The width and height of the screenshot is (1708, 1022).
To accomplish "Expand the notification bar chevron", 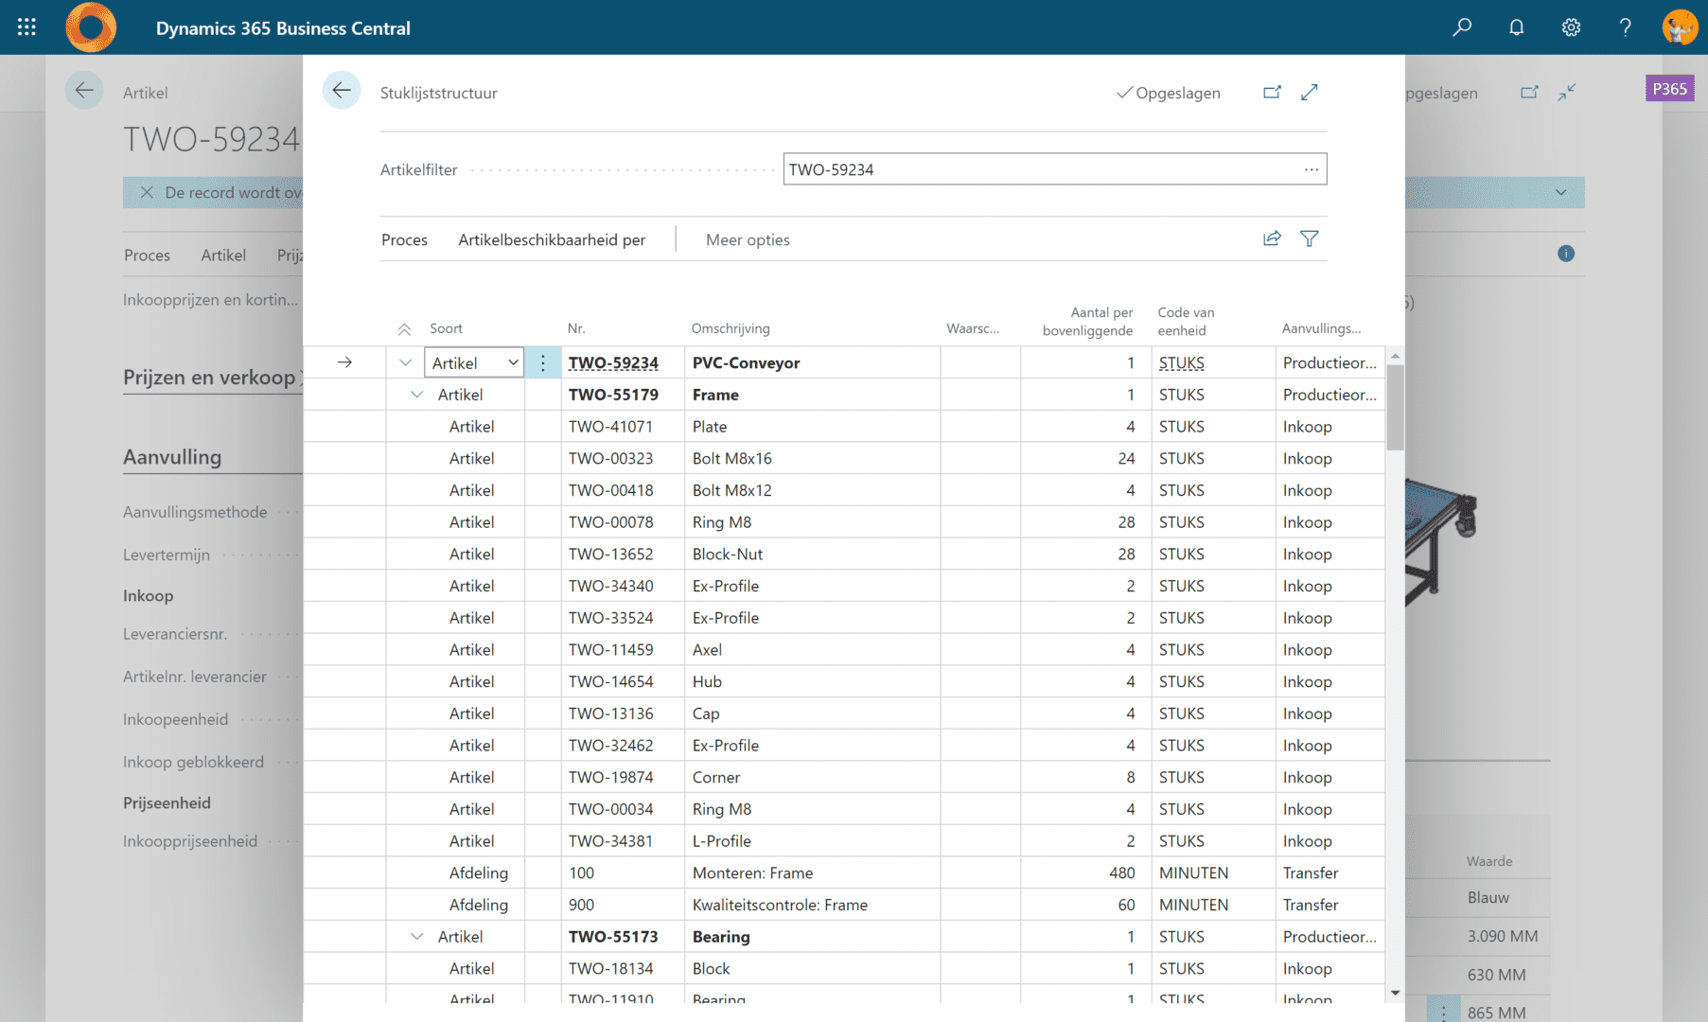I will (1561, 192).
